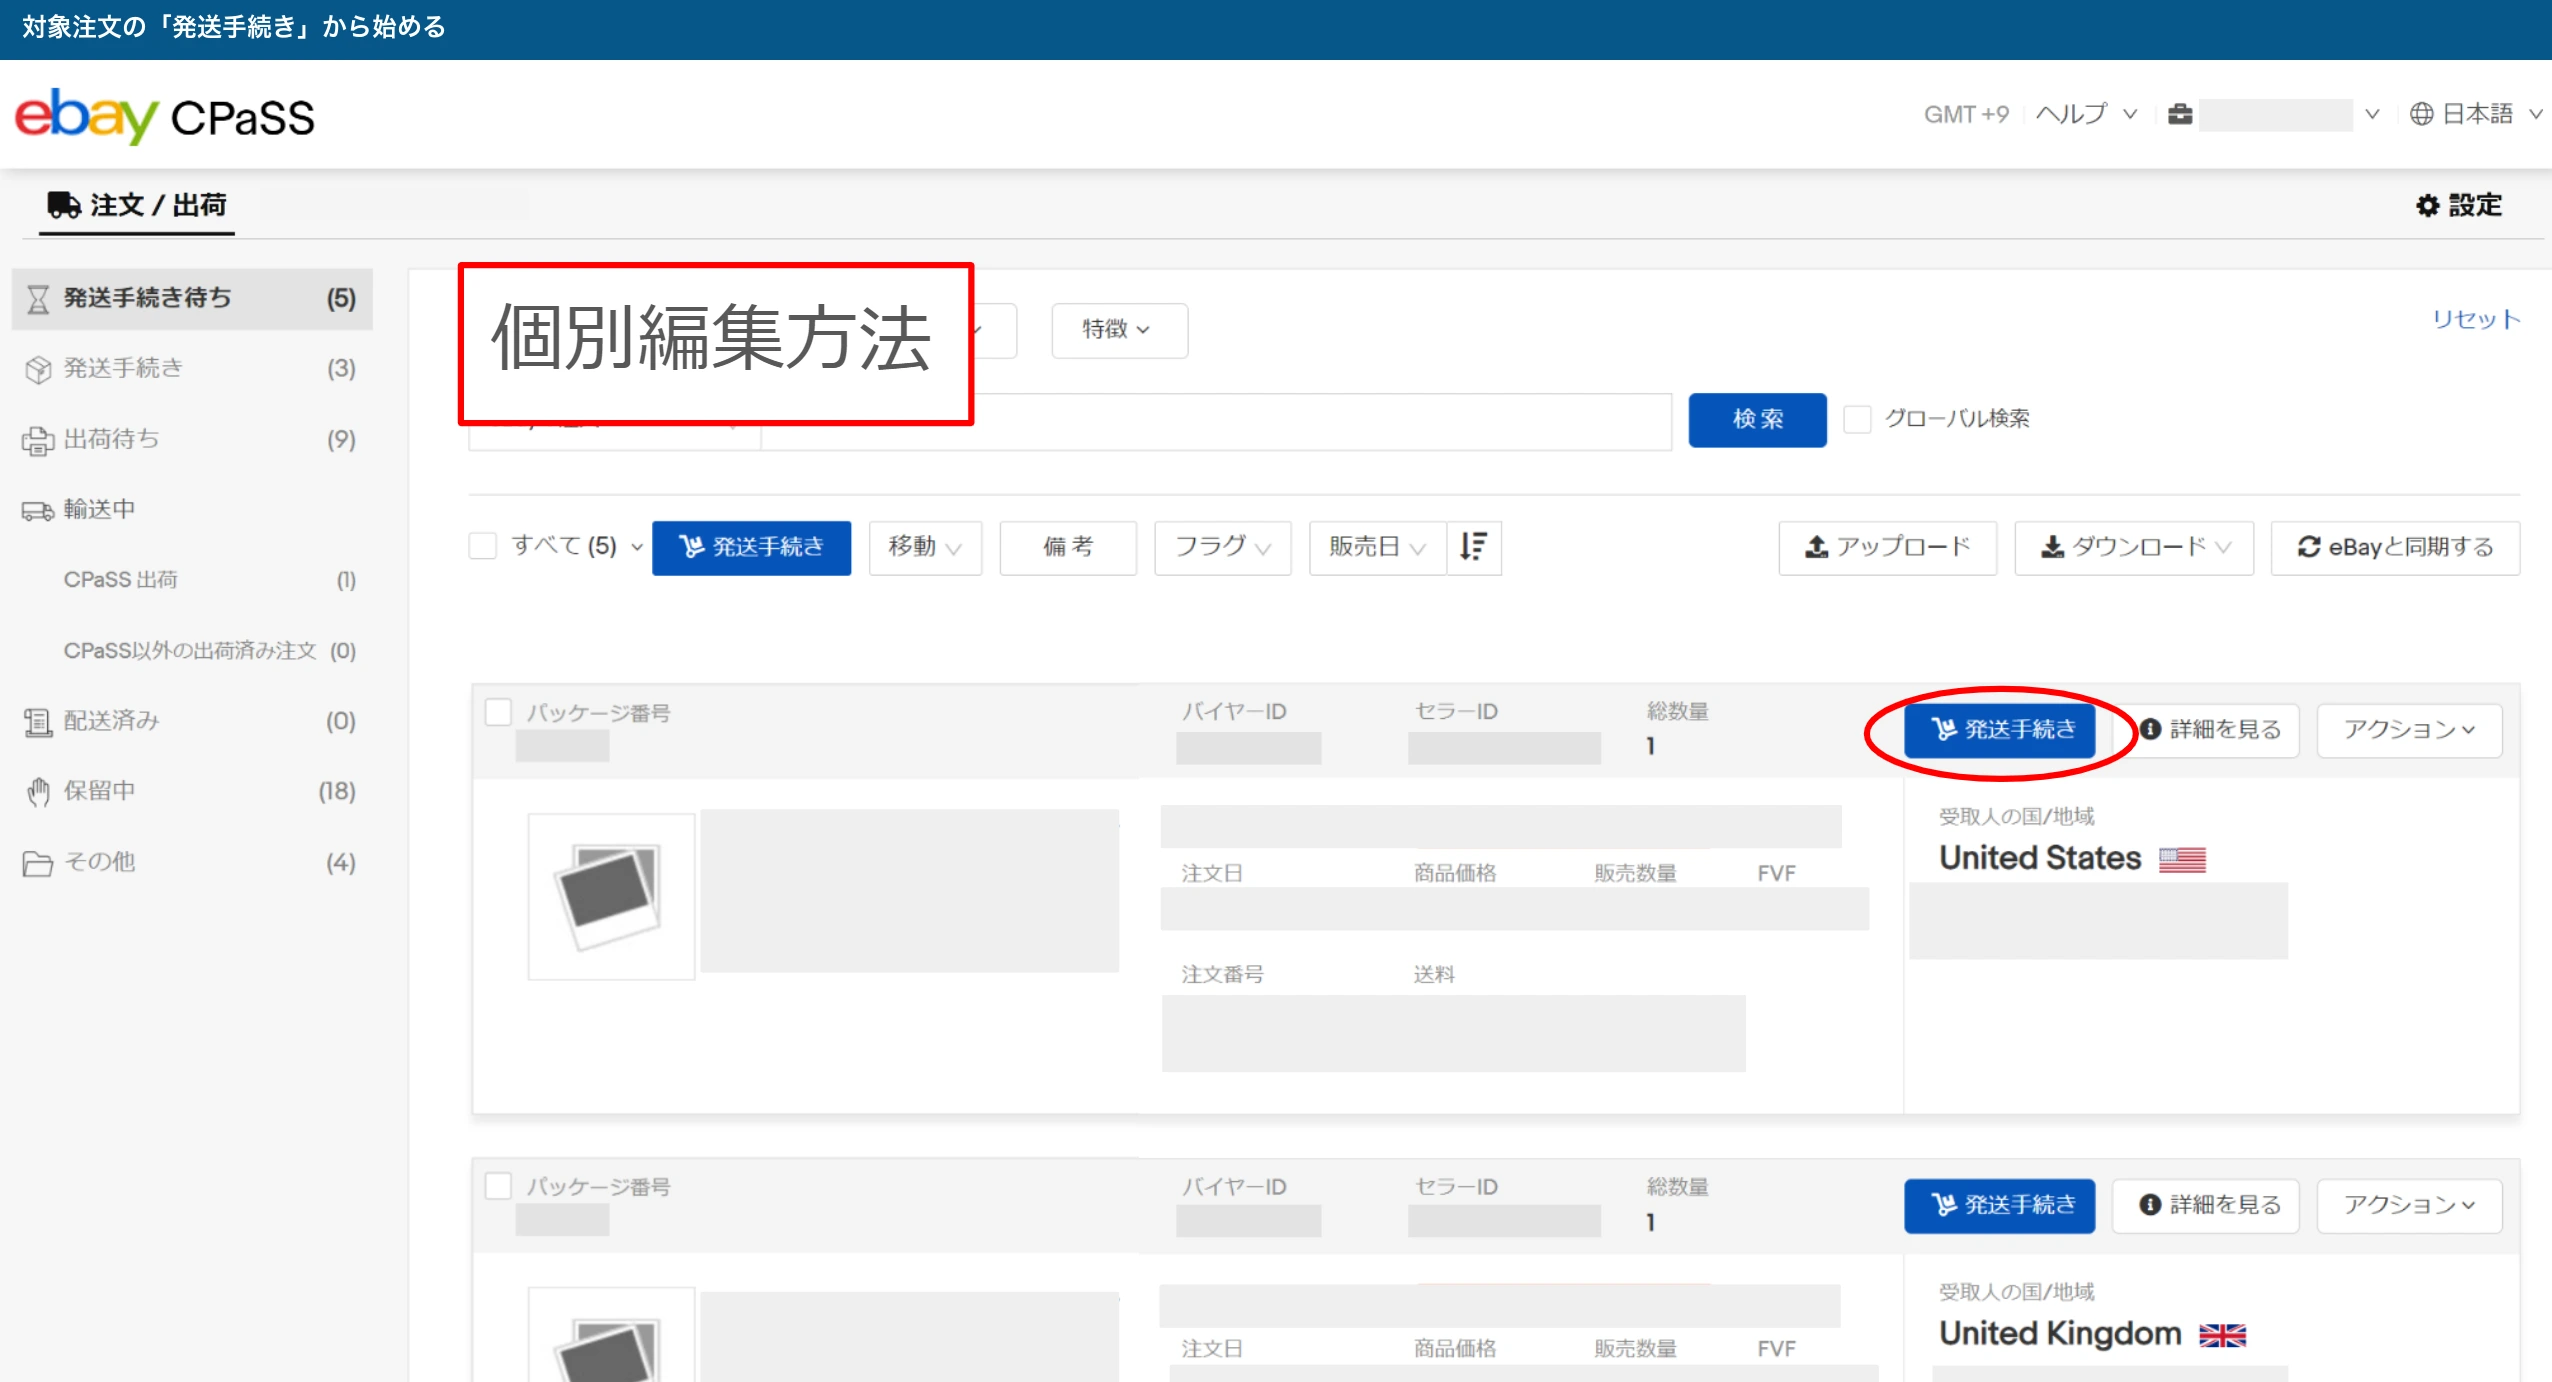This screenshot has width=2552, height=1382.
Task: Click the box icon beside 発送手続き (3)
Action: pos(38,369)
